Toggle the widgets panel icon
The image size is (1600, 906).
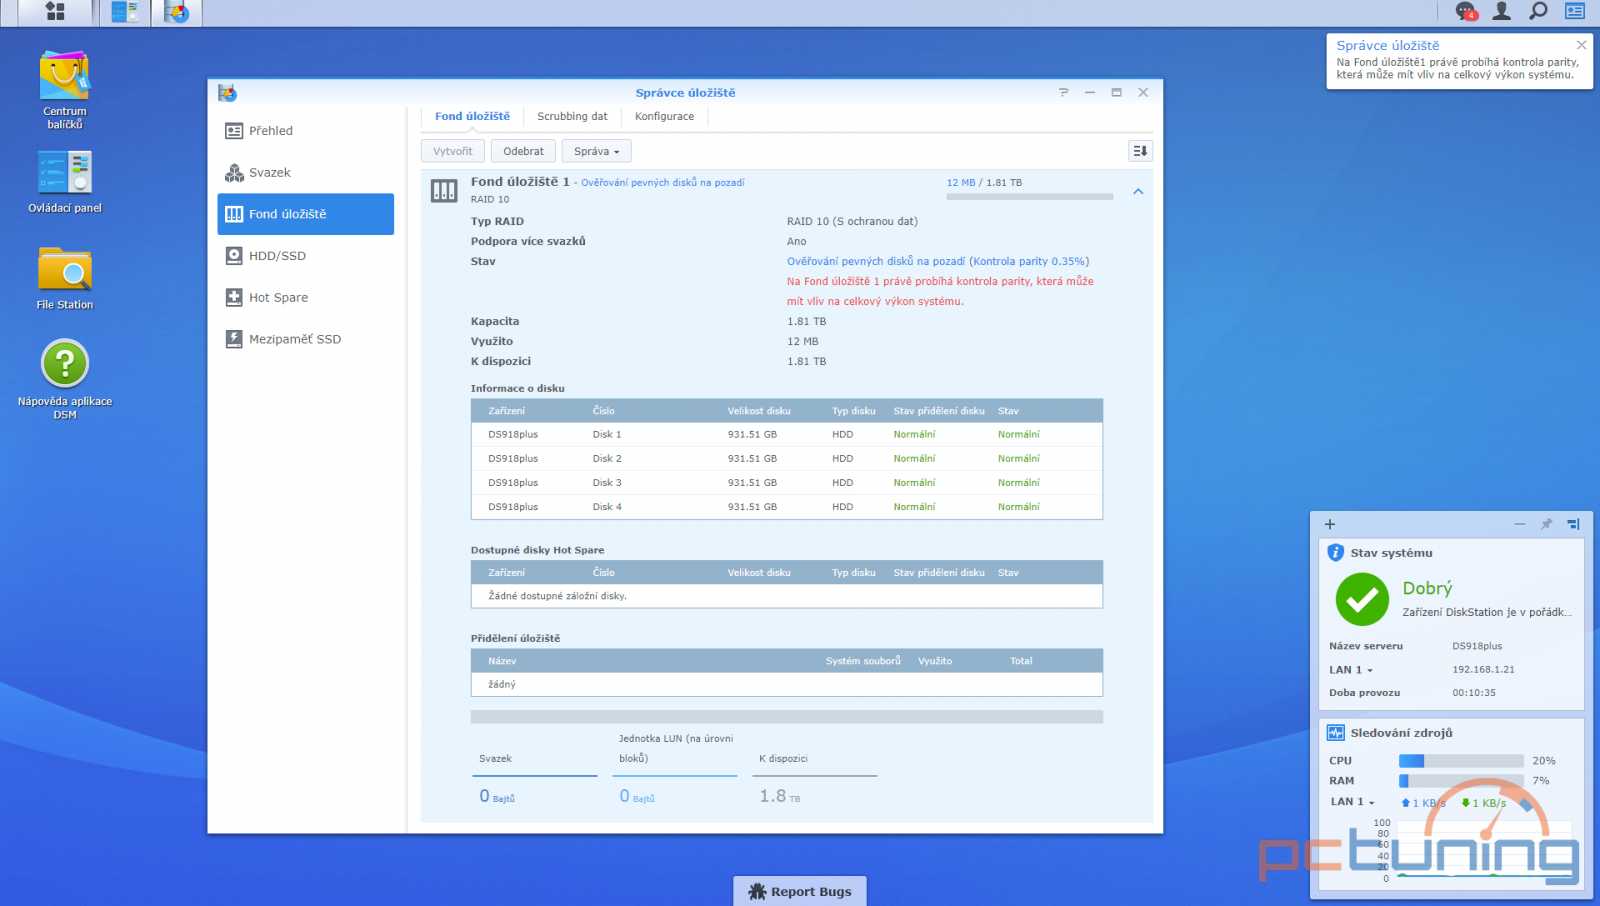click(1575, 11)
